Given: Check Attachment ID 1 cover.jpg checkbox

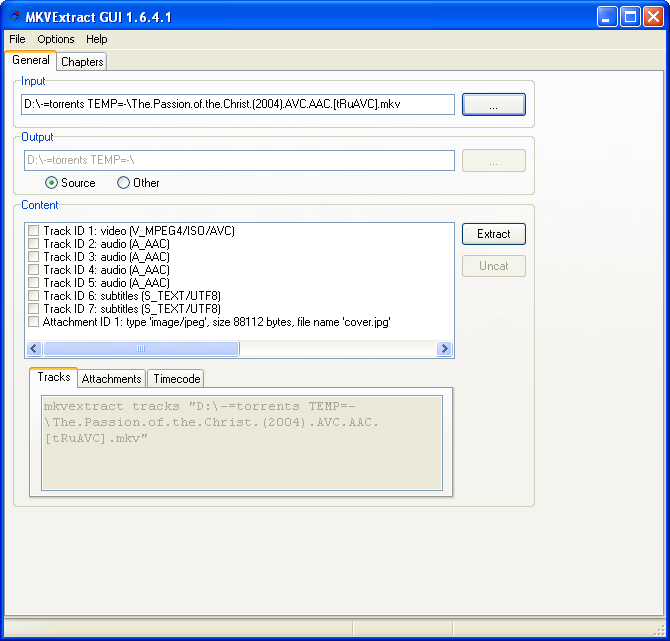Looking at the screenshot, I should point(34,322).
